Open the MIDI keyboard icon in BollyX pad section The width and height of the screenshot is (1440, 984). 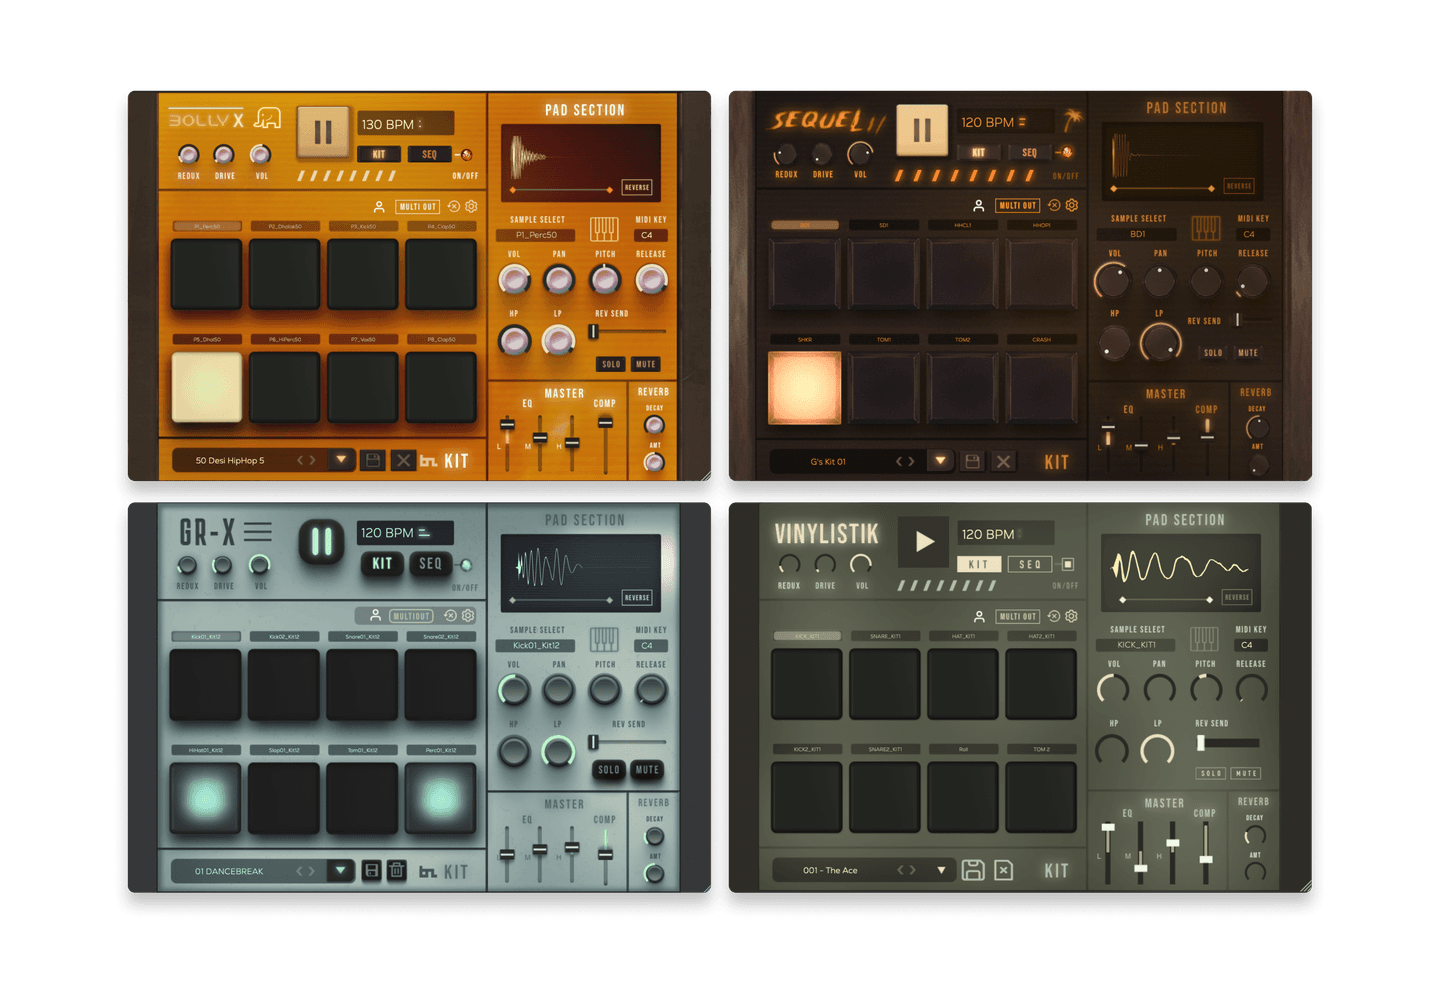tap(602, 228)
